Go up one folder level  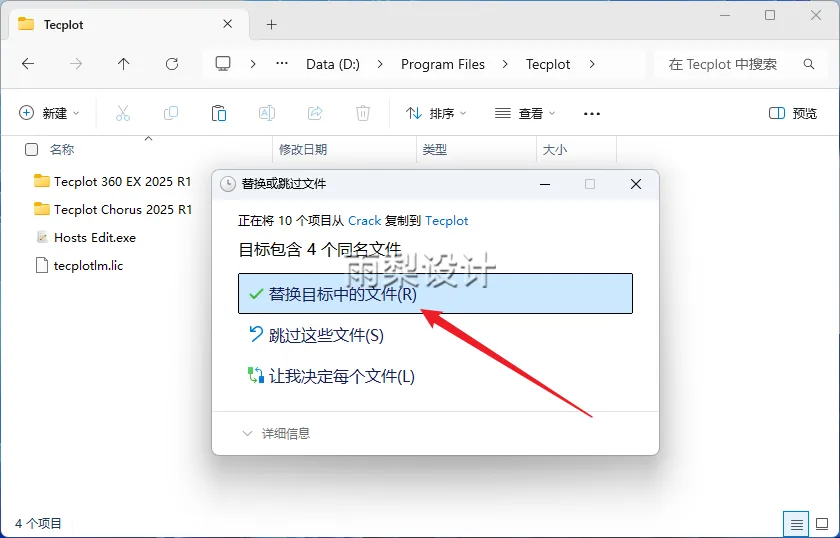[124, 64]
